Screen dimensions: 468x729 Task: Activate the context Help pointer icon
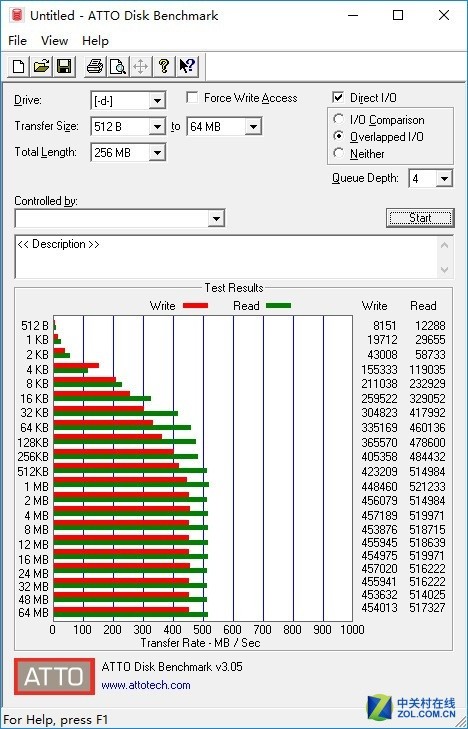pyautogui.click(x=187, y=66)
